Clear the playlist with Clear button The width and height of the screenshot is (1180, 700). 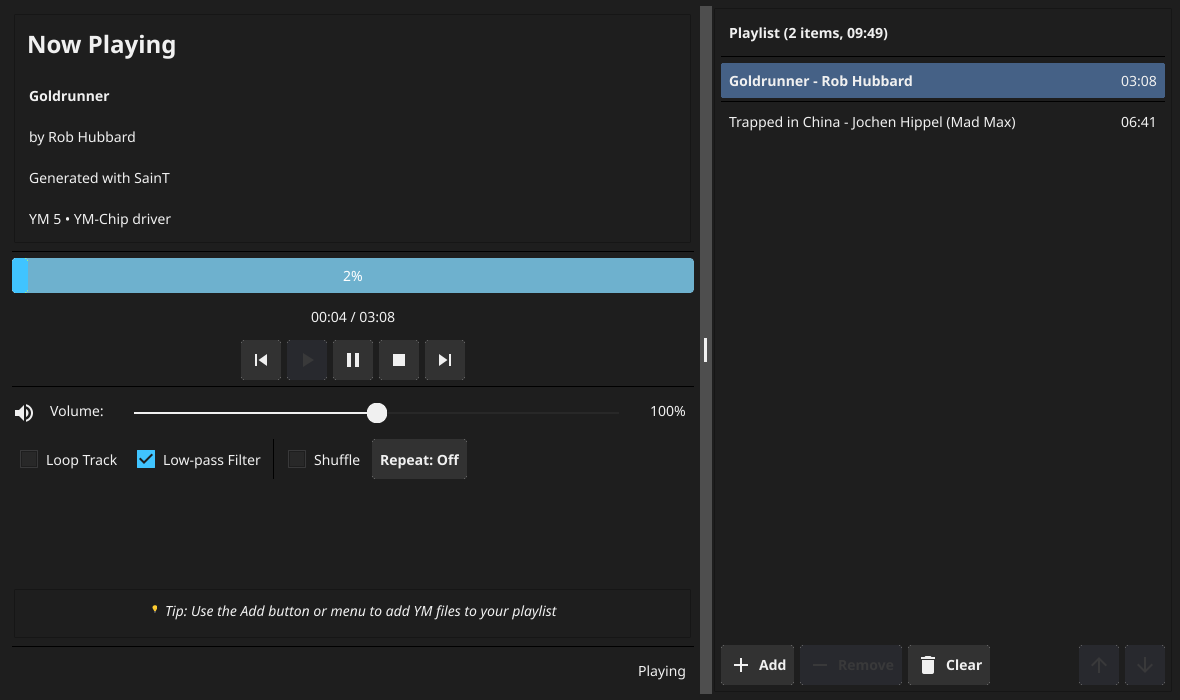[x=949, y=665]
